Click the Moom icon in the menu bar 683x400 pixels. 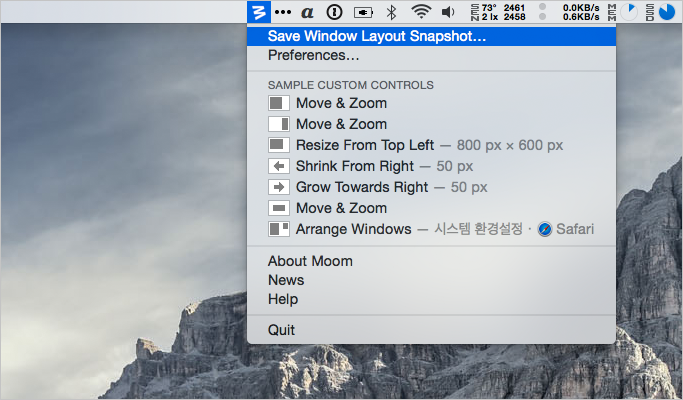(x=259, y=12)
